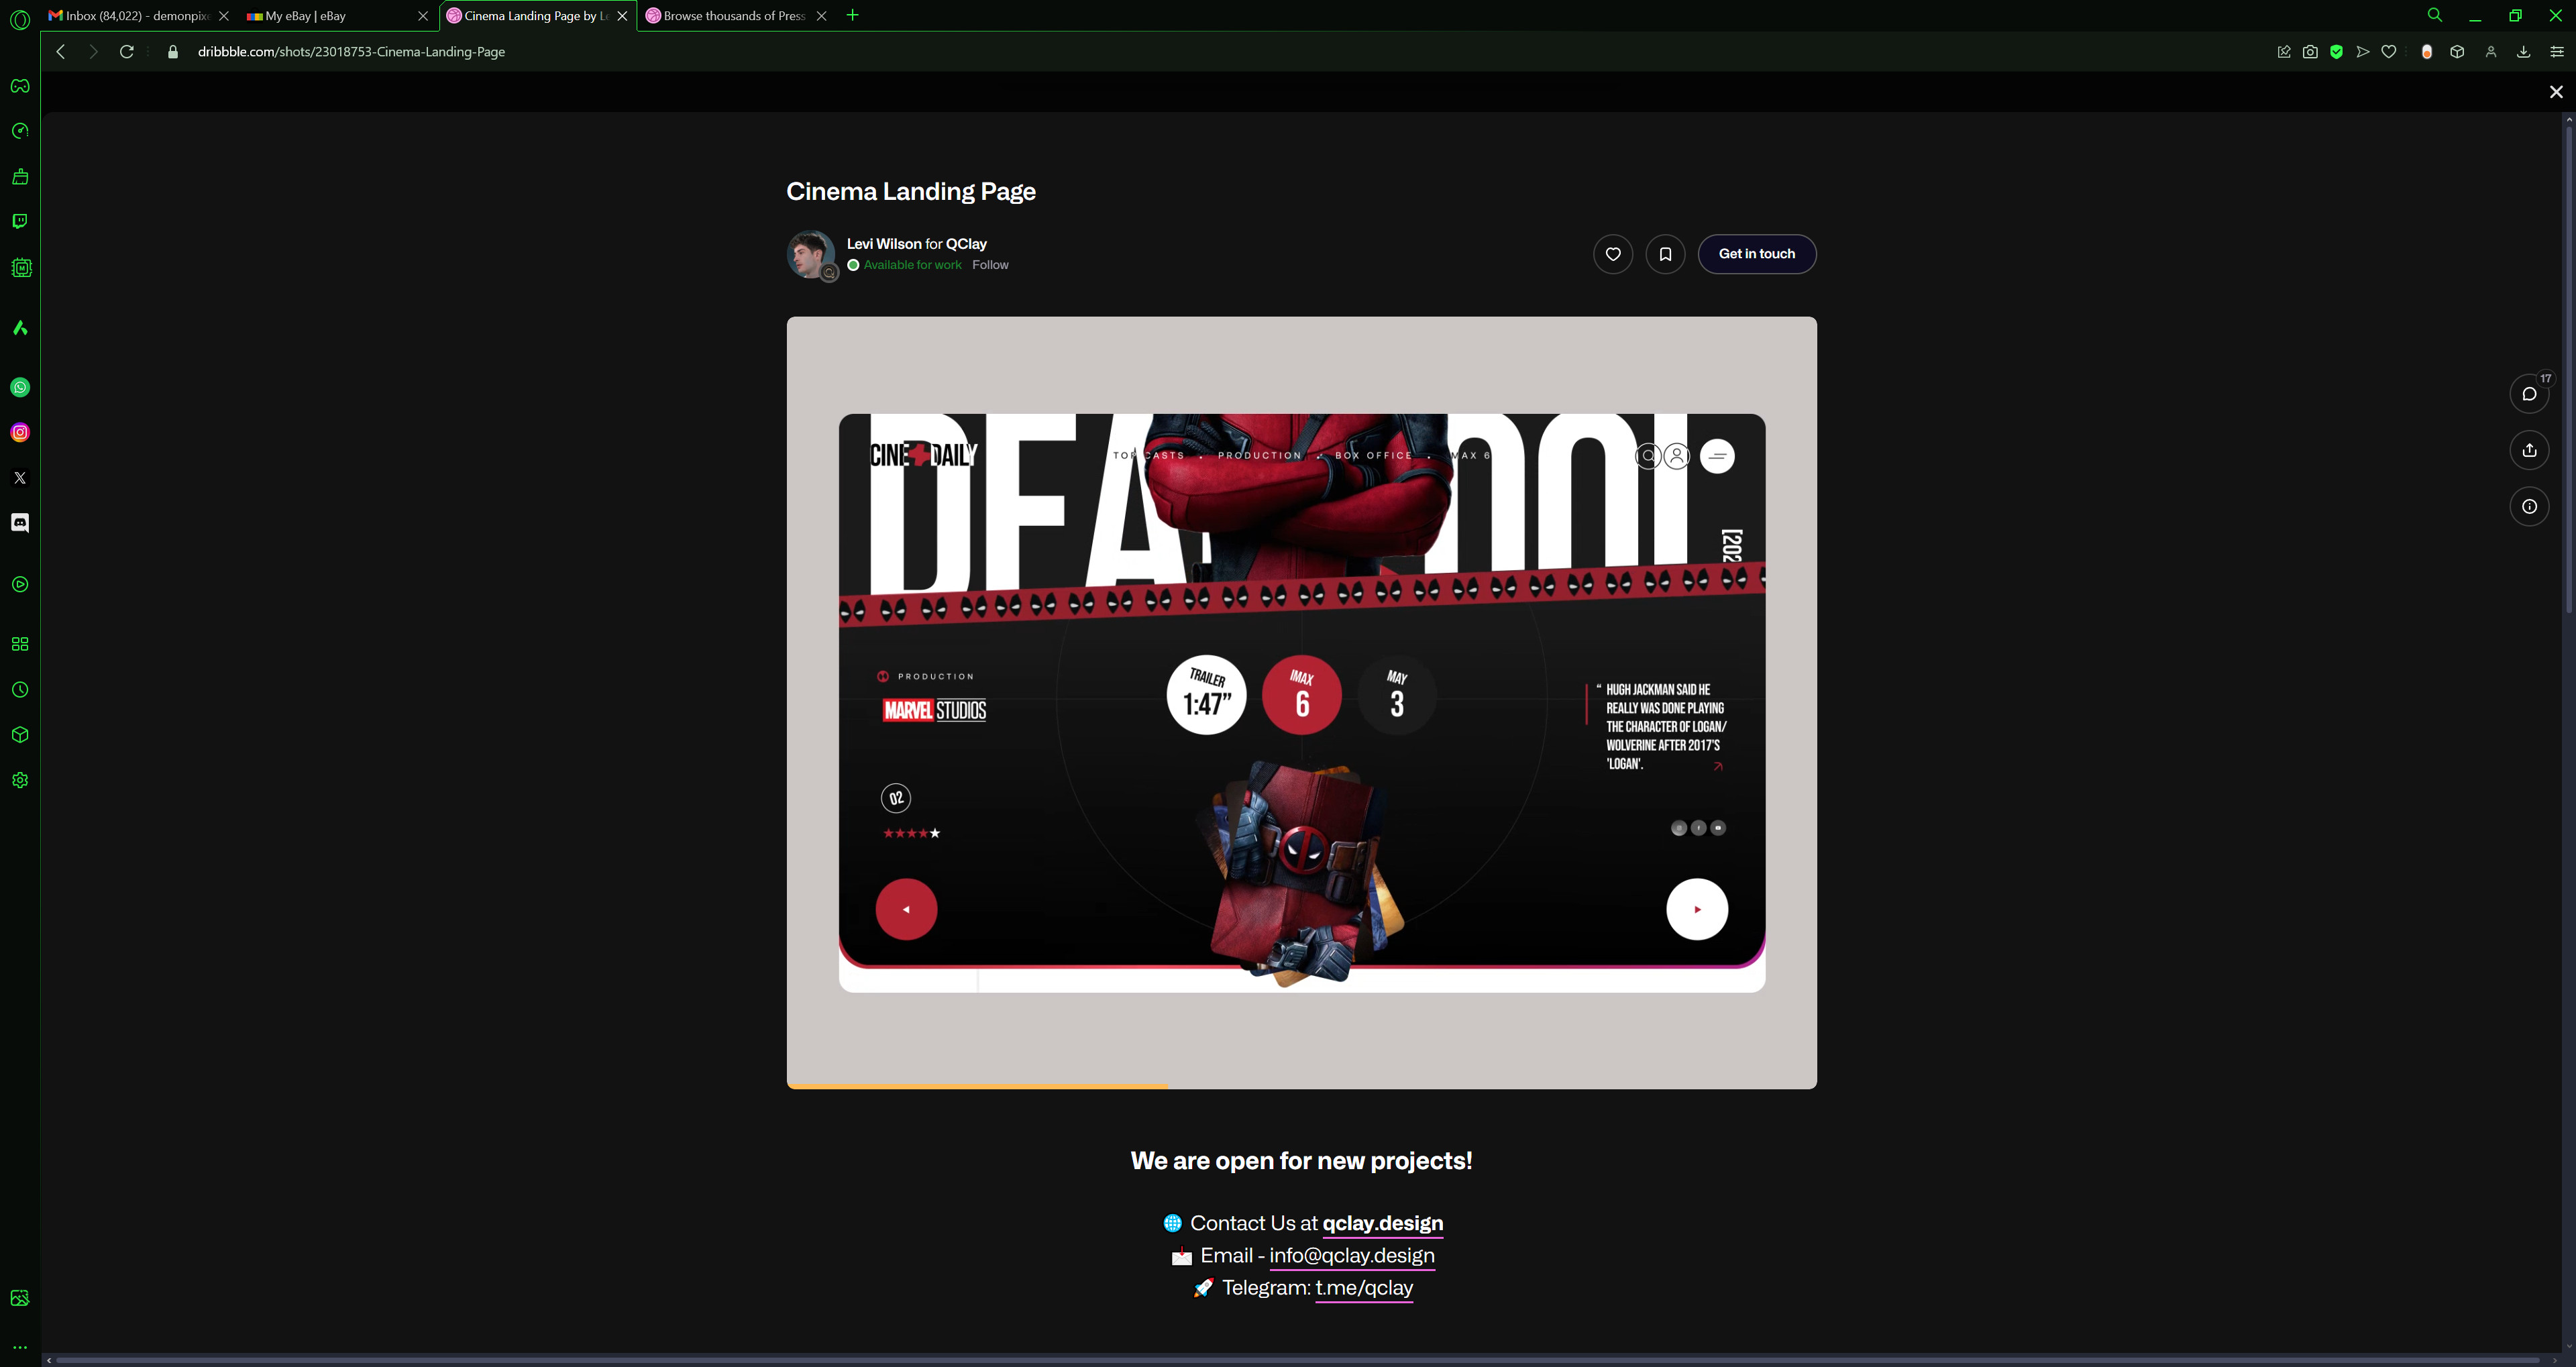Open shot details info icon
The width and height of the screenshot is (2576, 1367).
click(x=2529, y=507)
